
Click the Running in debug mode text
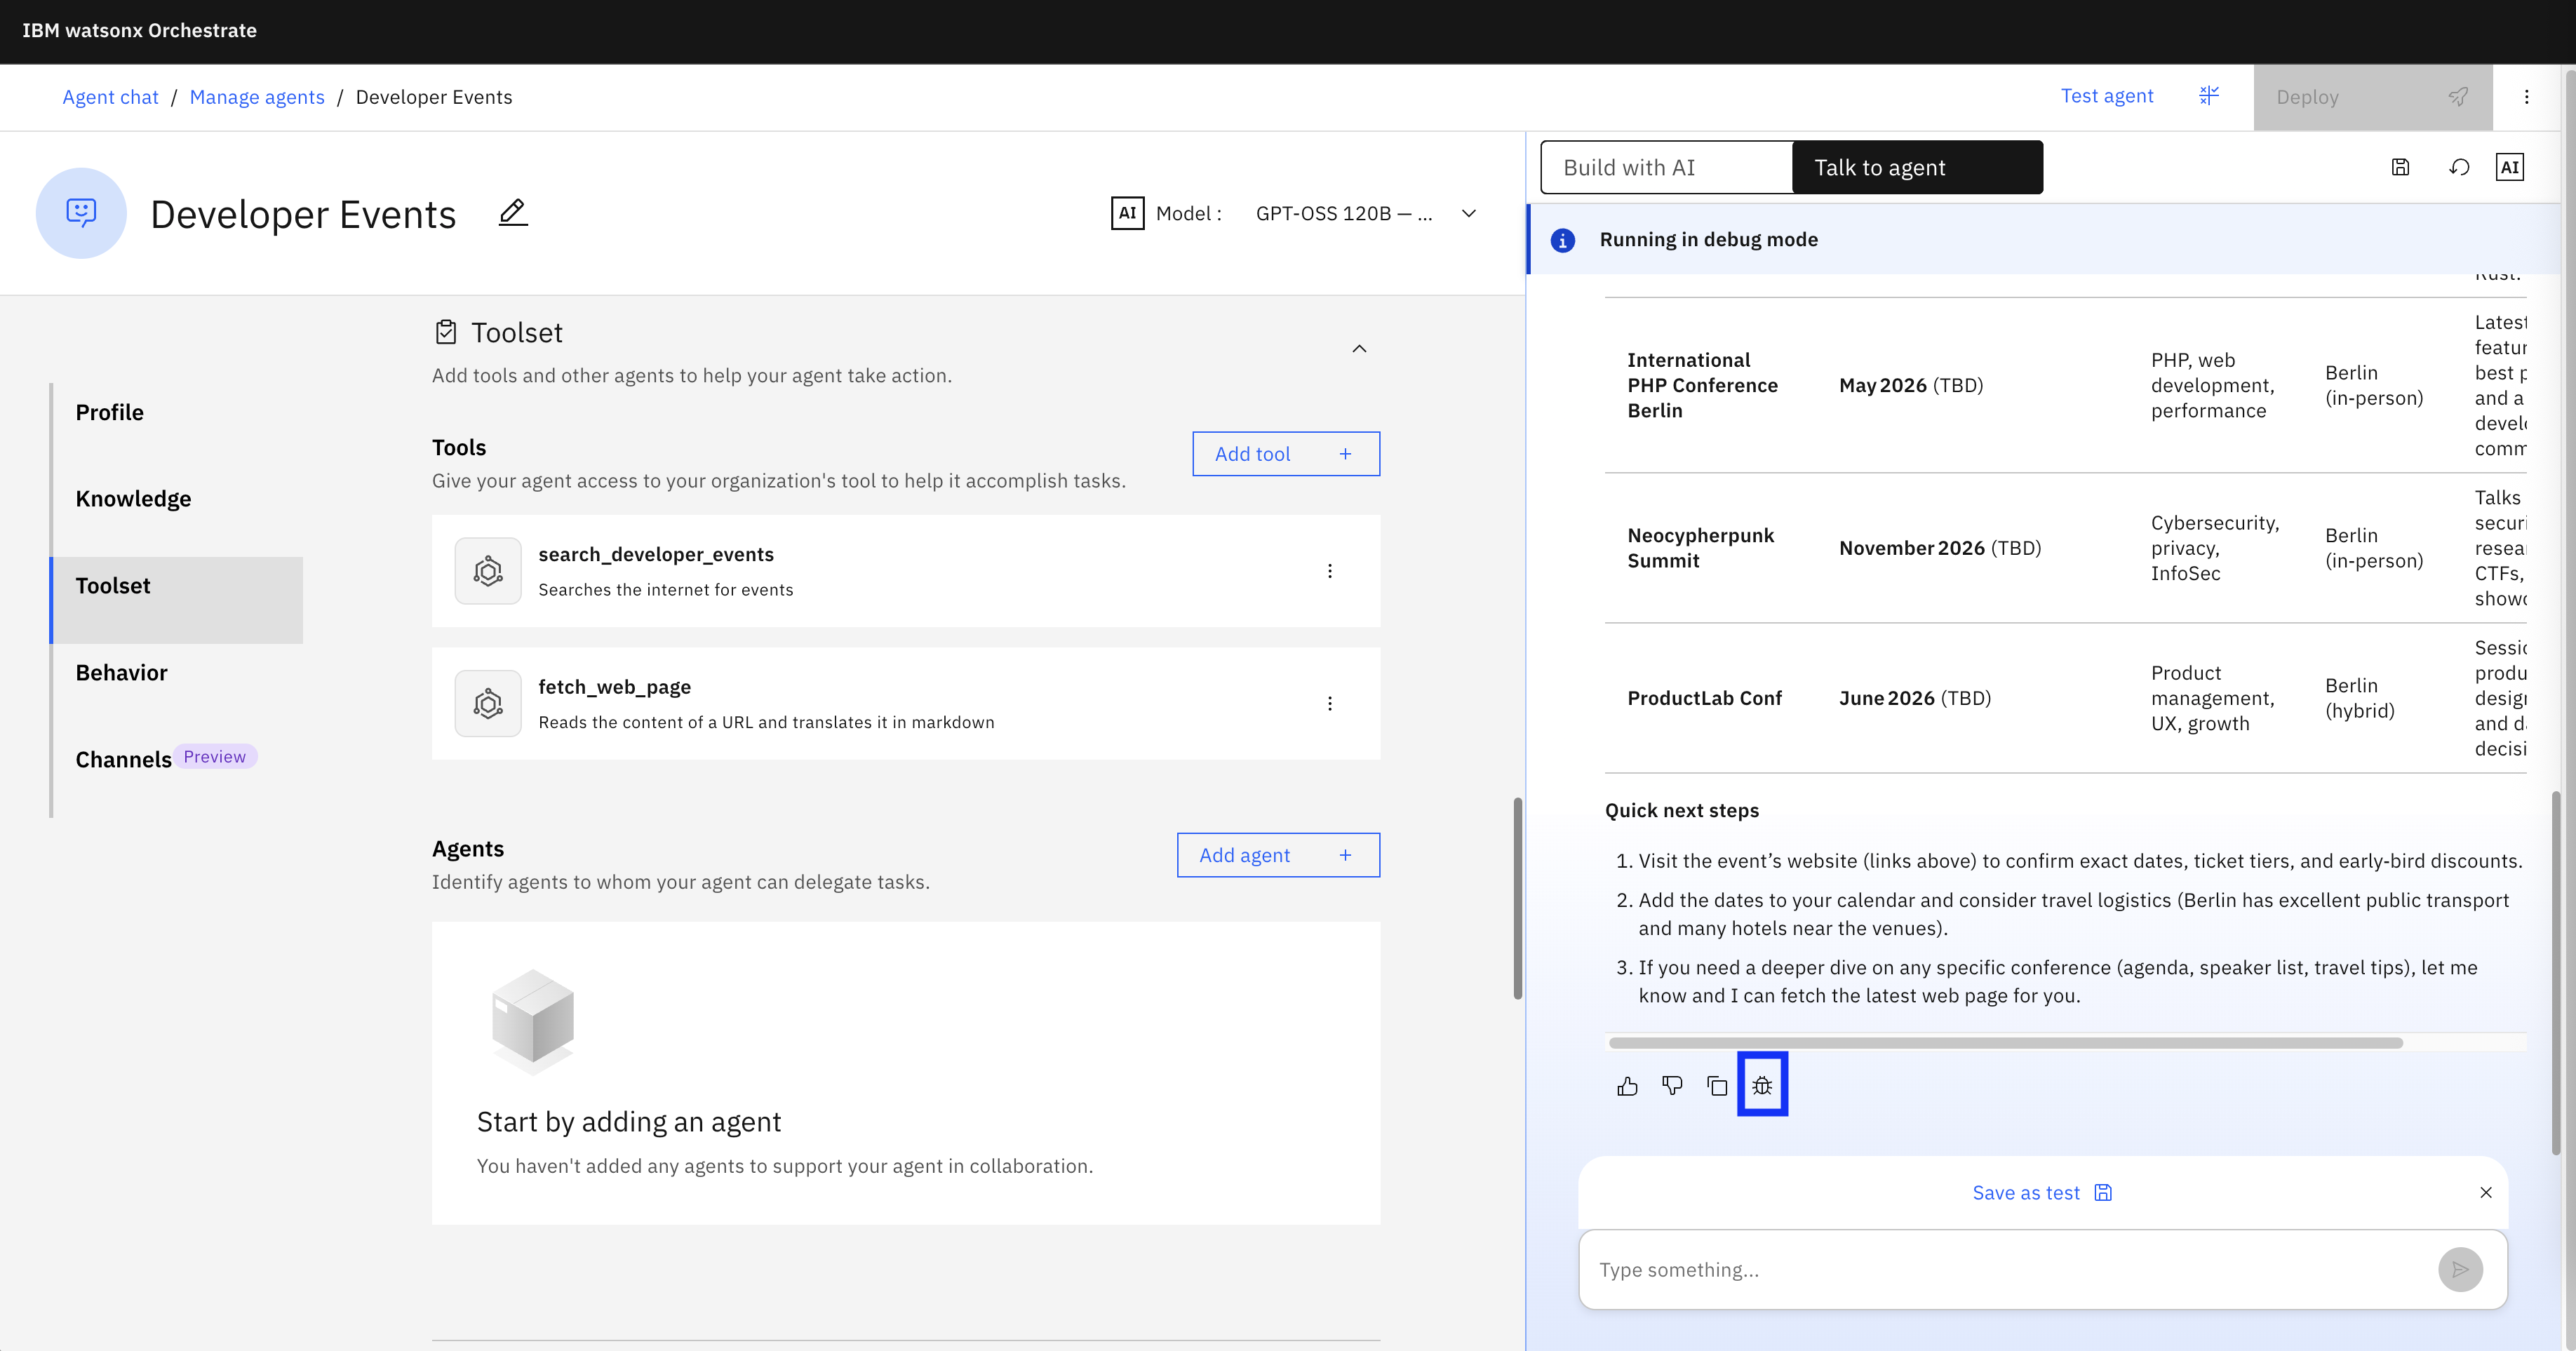coord(1708,240)
